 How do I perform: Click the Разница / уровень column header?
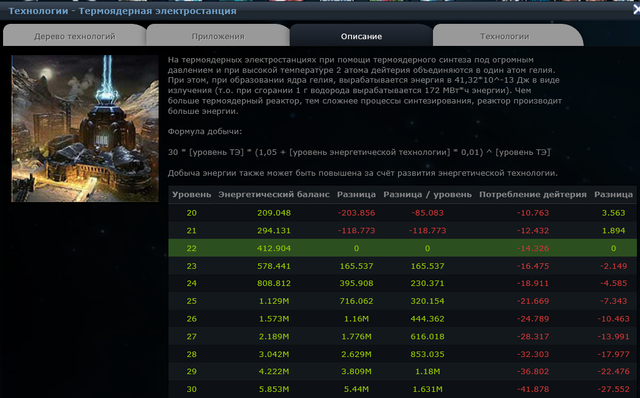point(427,194)
